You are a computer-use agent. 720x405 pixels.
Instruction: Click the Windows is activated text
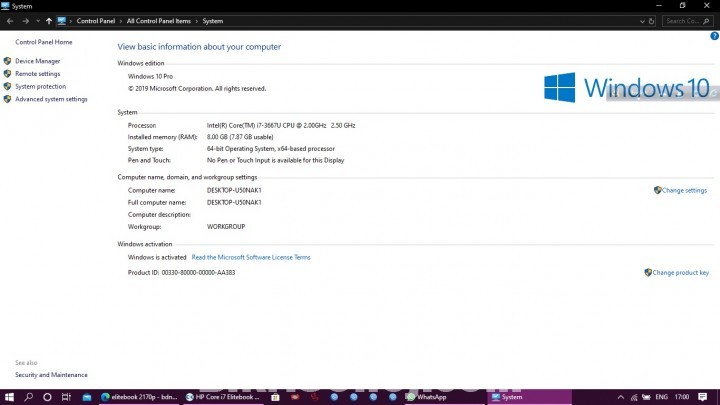pyautogui.click(x=157, y=258)
